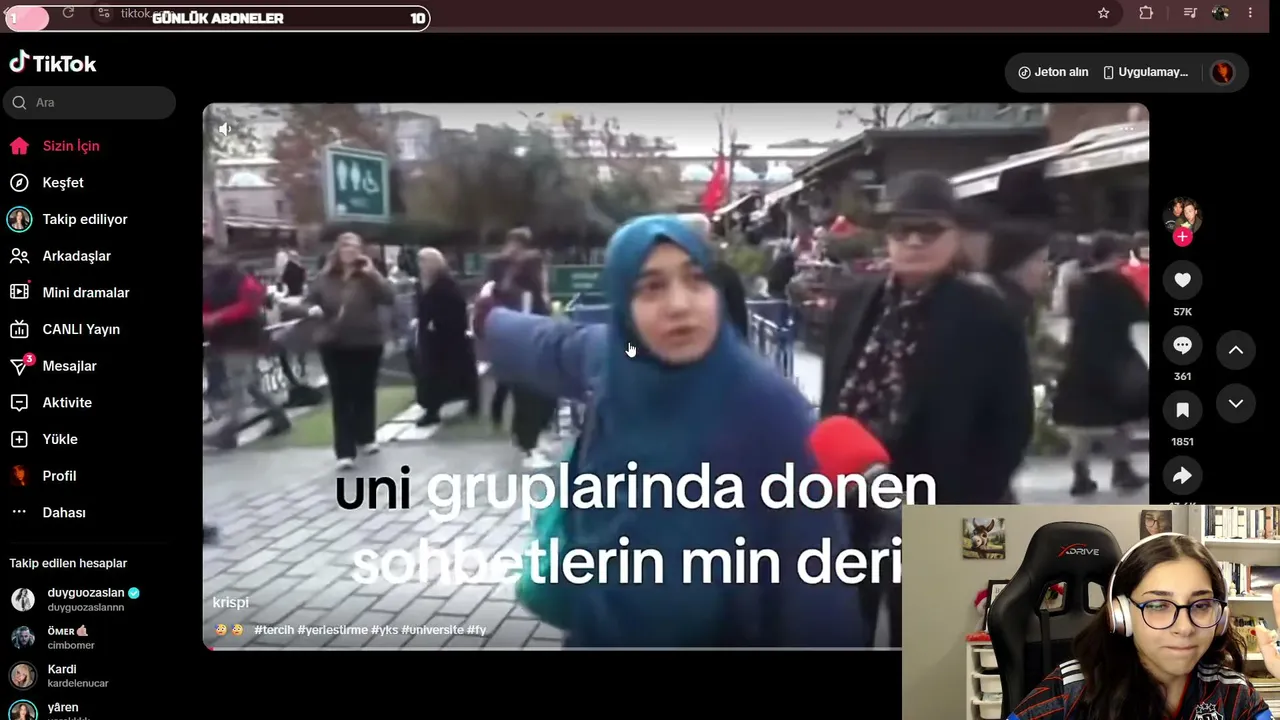
Task: Open the kardelenucar followed account
Action: click(77, 676)
